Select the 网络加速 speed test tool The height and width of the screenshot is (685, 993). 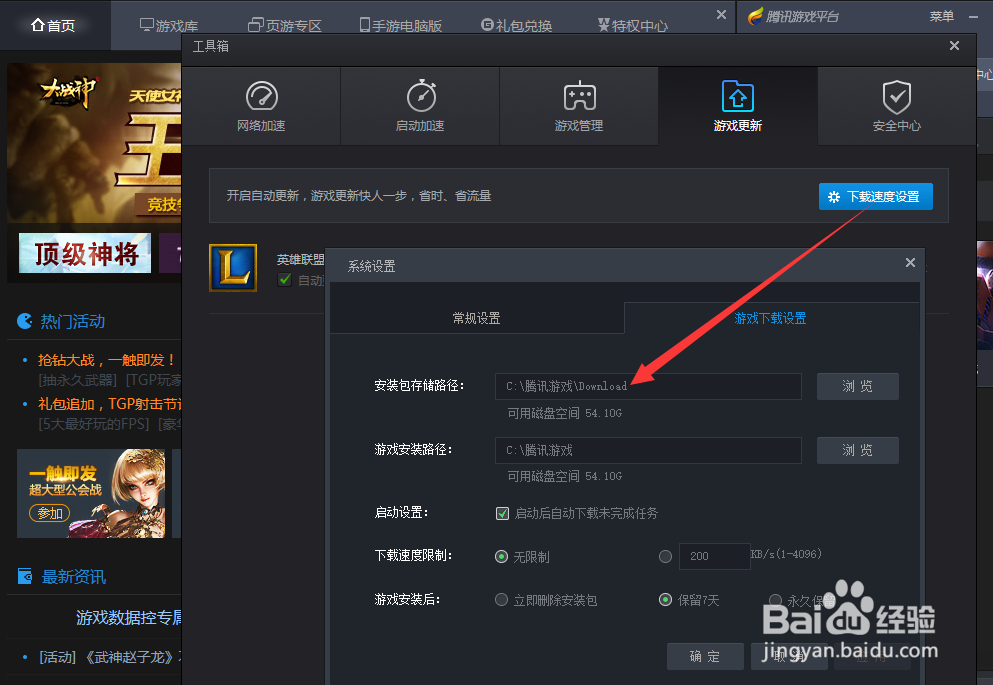tap(261, 105)
